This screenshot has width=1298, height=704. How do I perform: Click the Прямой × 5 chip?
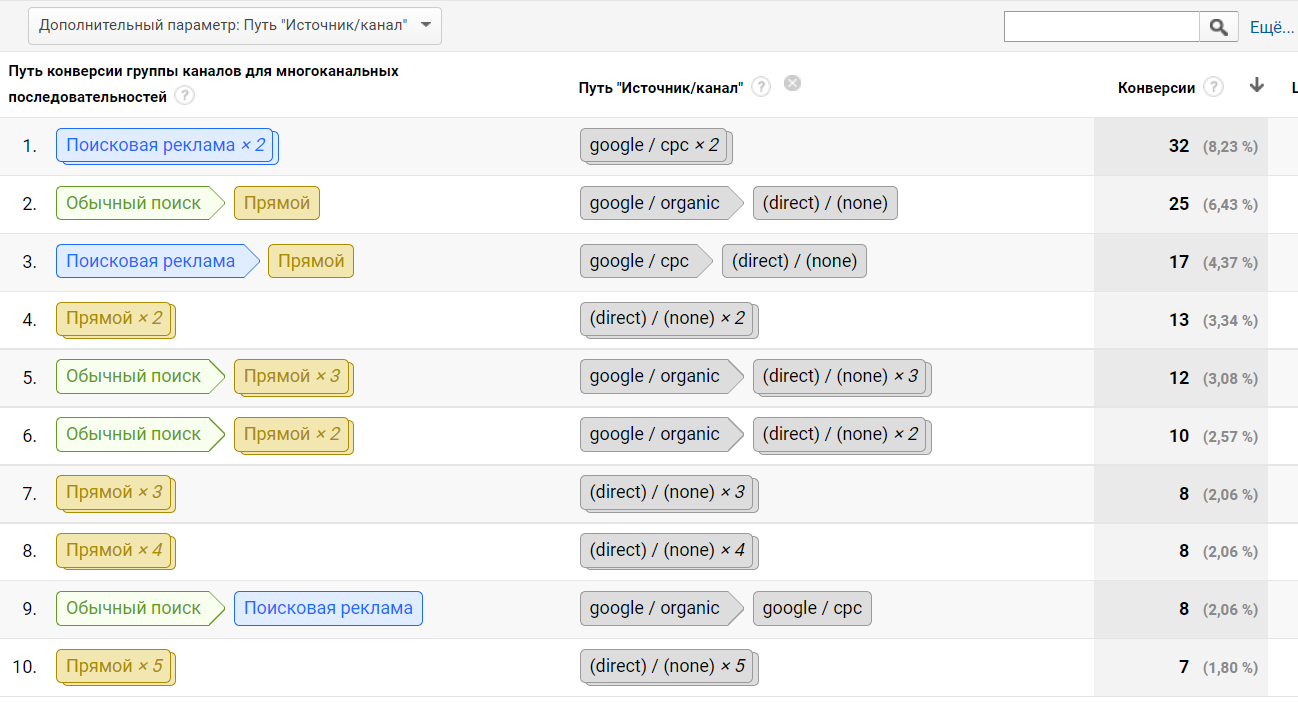pyautogui.click(x=114, y=667)
